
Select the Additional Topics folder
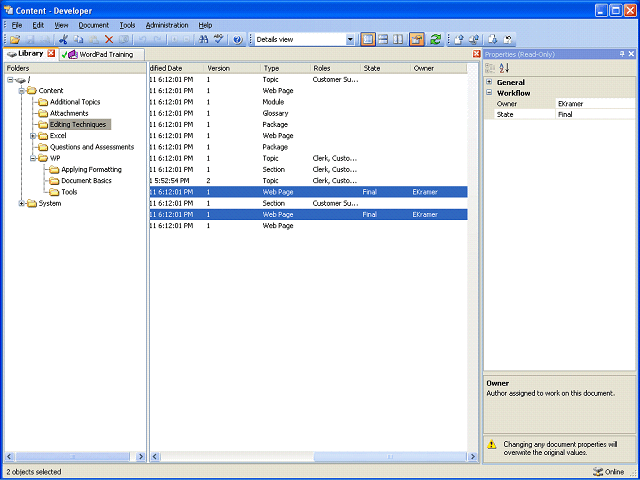coord(75,102)
